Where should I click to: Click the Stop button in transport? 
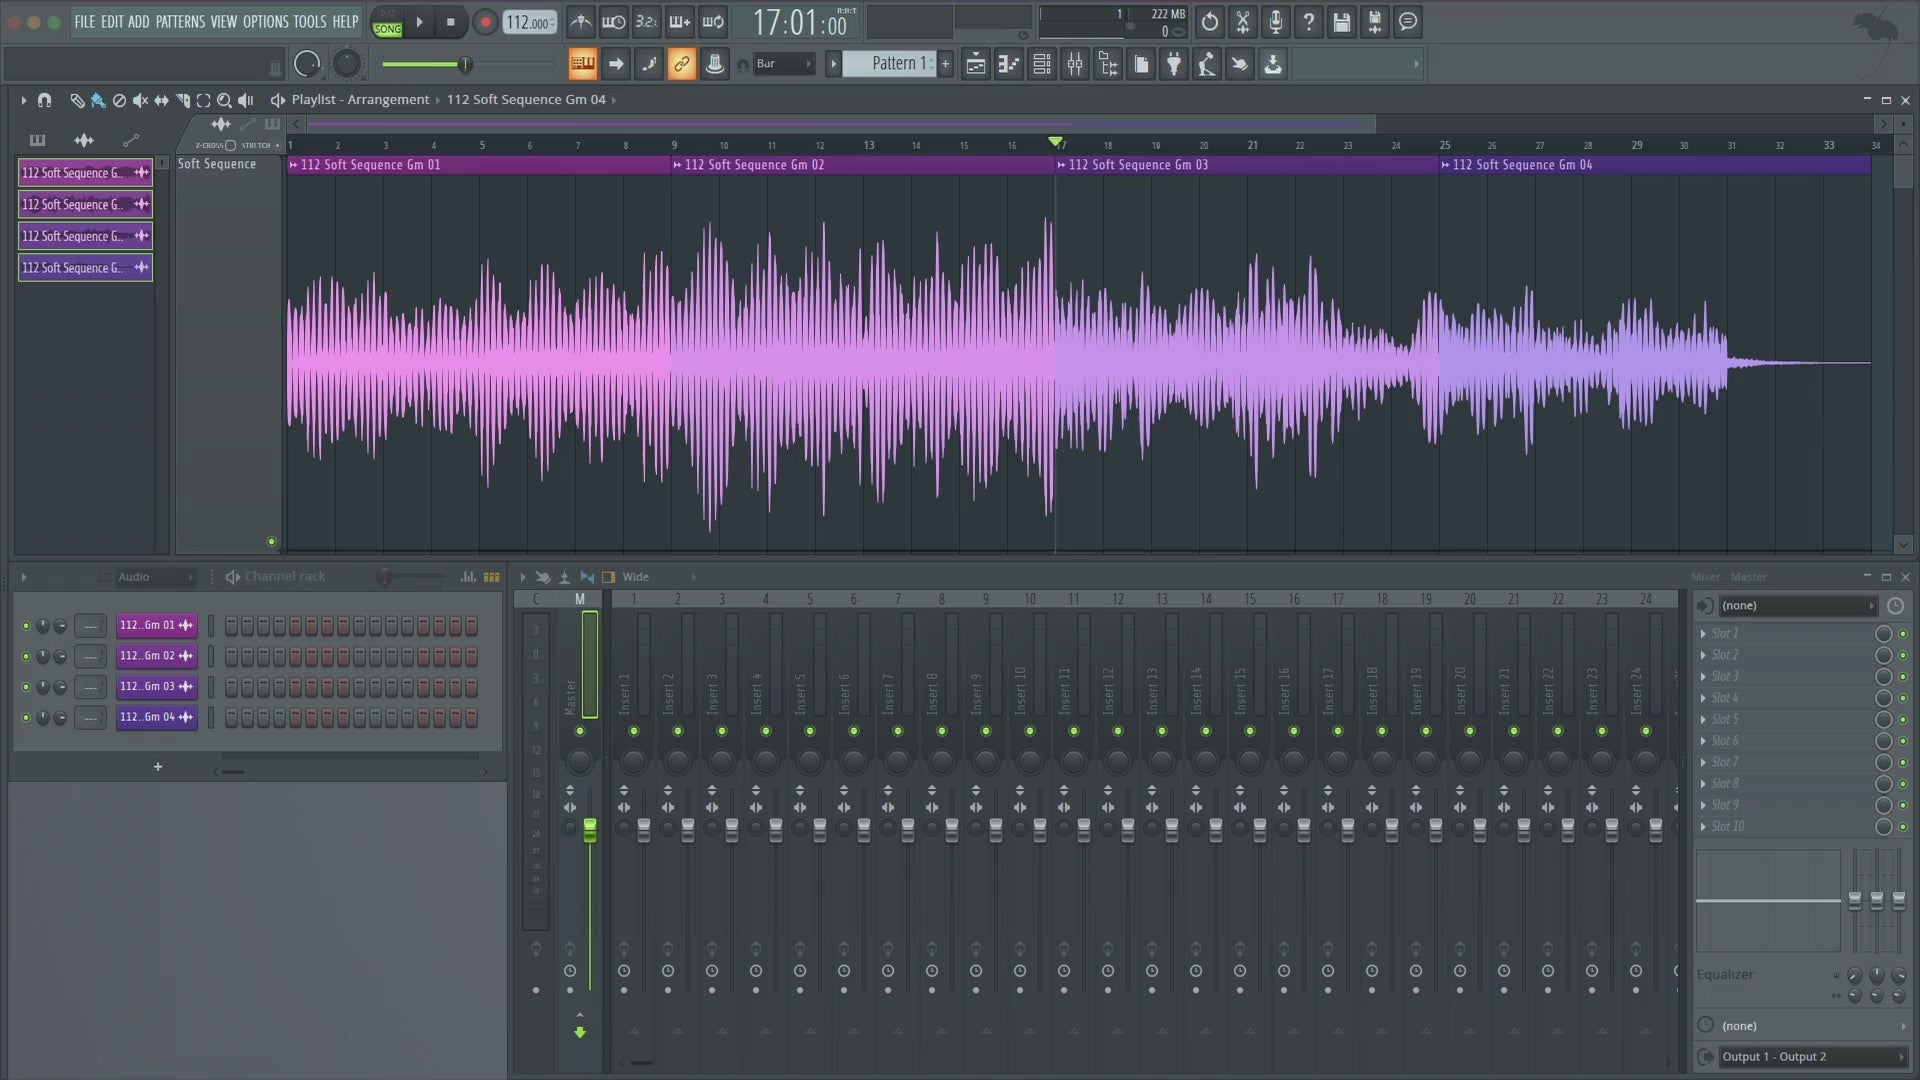(451, 22)
